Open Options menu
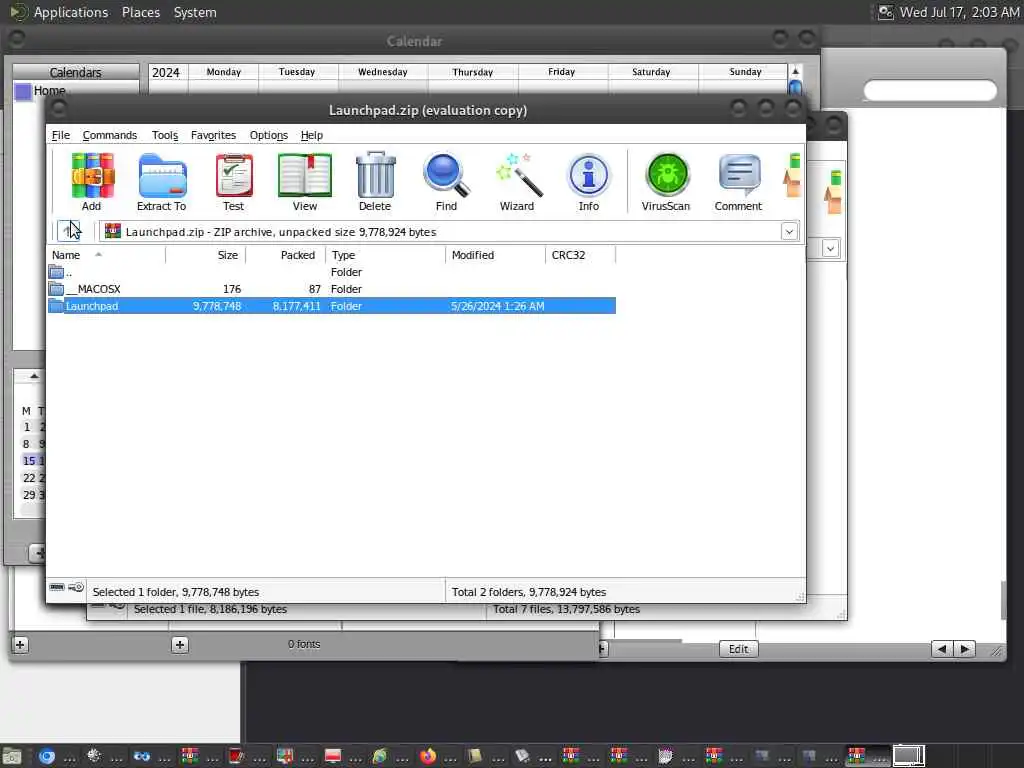This screenshot has height=768, width=1024. pos(268,135)
